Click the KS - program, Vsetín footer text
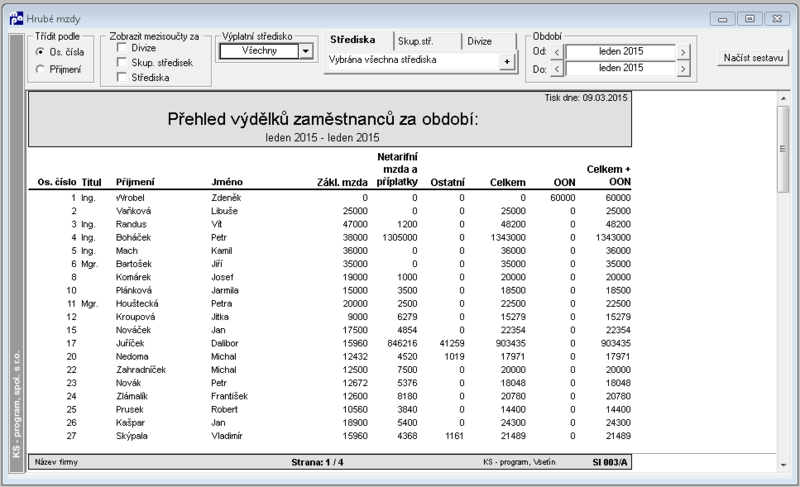Image resolution: width=800 pixels, height=487 pixels. tap(519, 462)
